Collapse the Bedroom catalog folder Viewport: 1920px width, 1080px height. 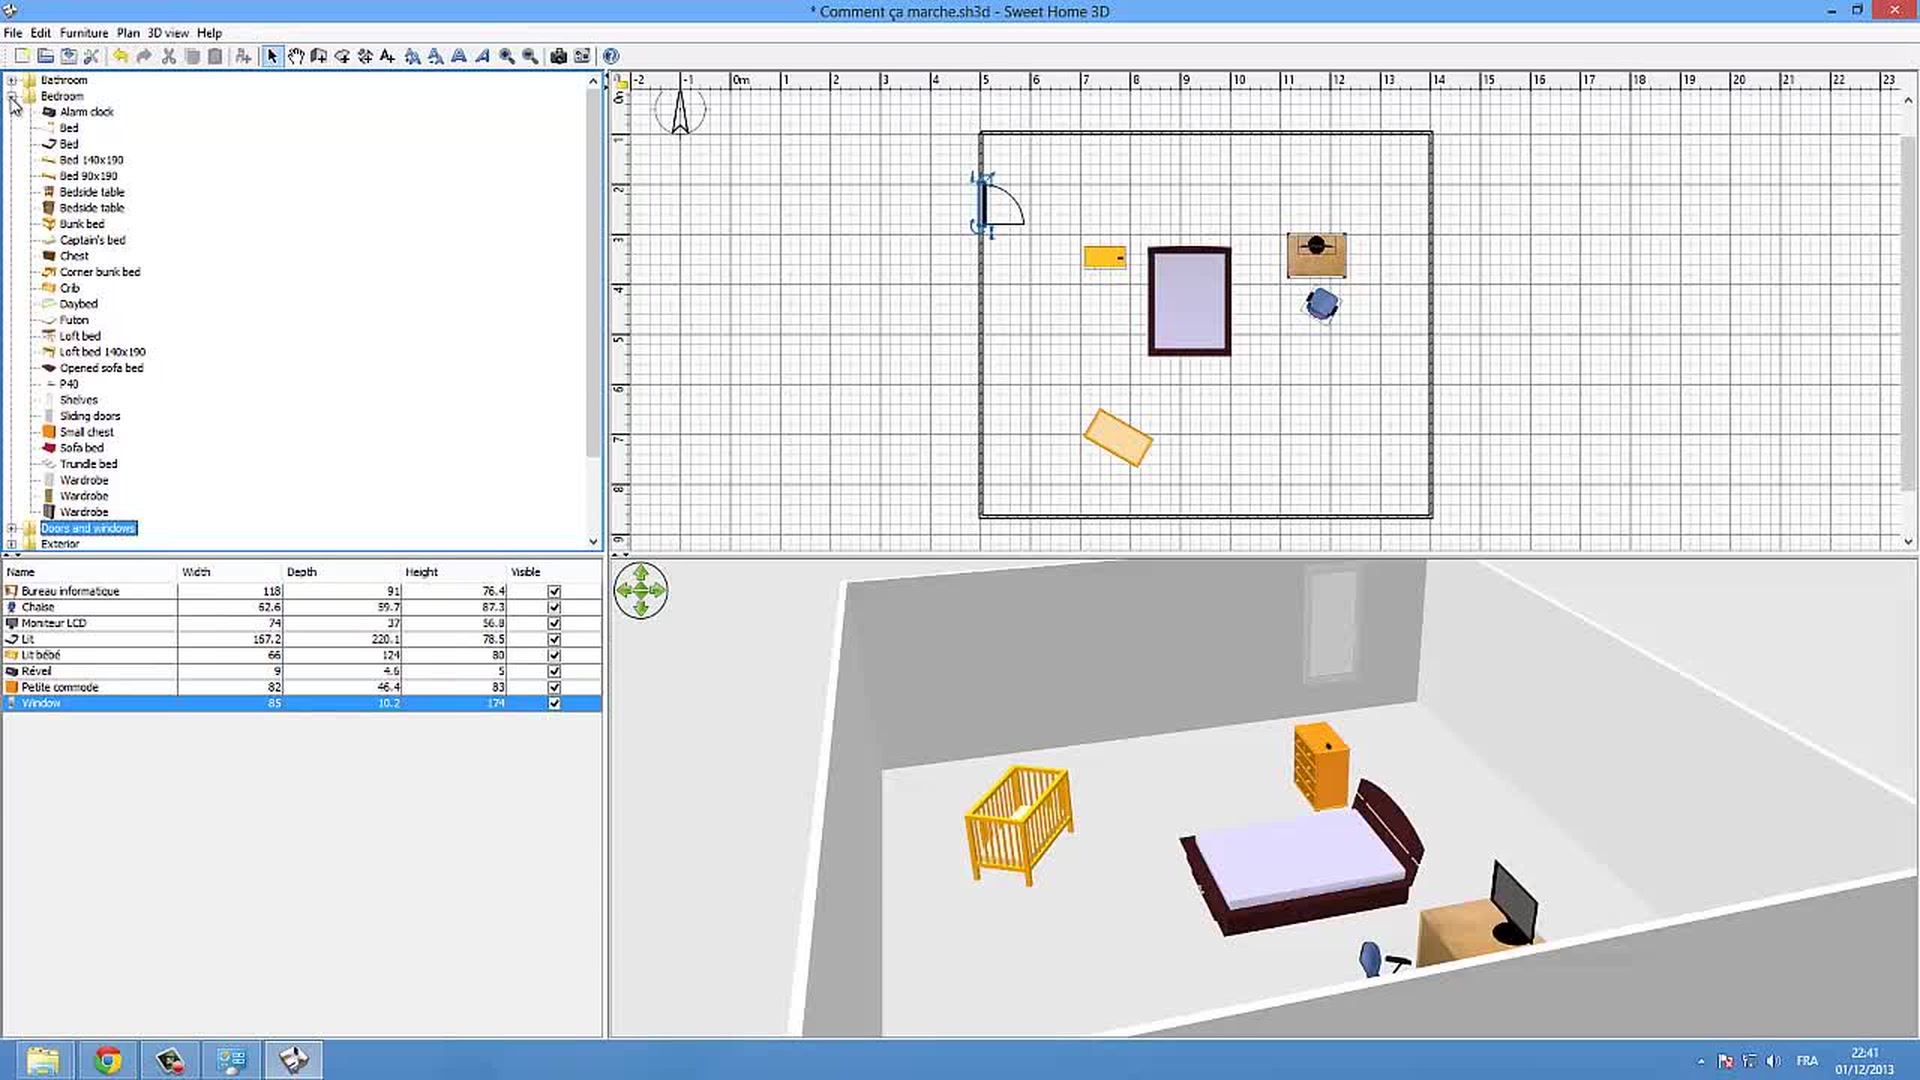pos(12,96)
